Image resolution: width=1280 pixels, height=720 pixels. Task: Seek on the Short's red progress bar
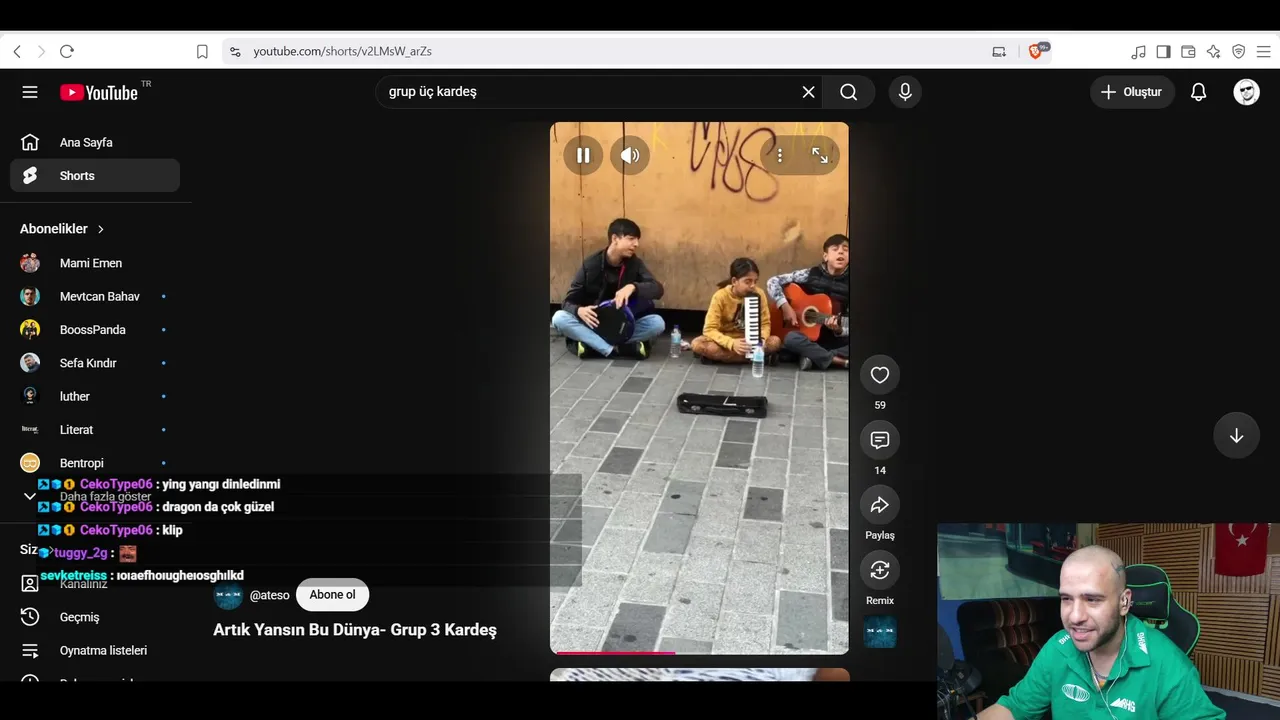point(699,653)
